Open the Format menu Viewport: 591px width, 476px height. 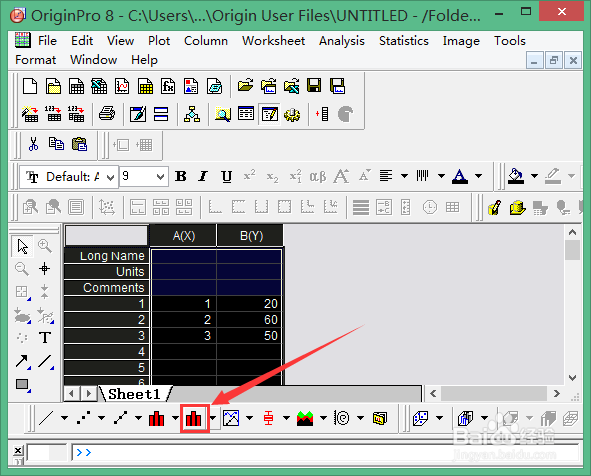click(x=35, y=60)
